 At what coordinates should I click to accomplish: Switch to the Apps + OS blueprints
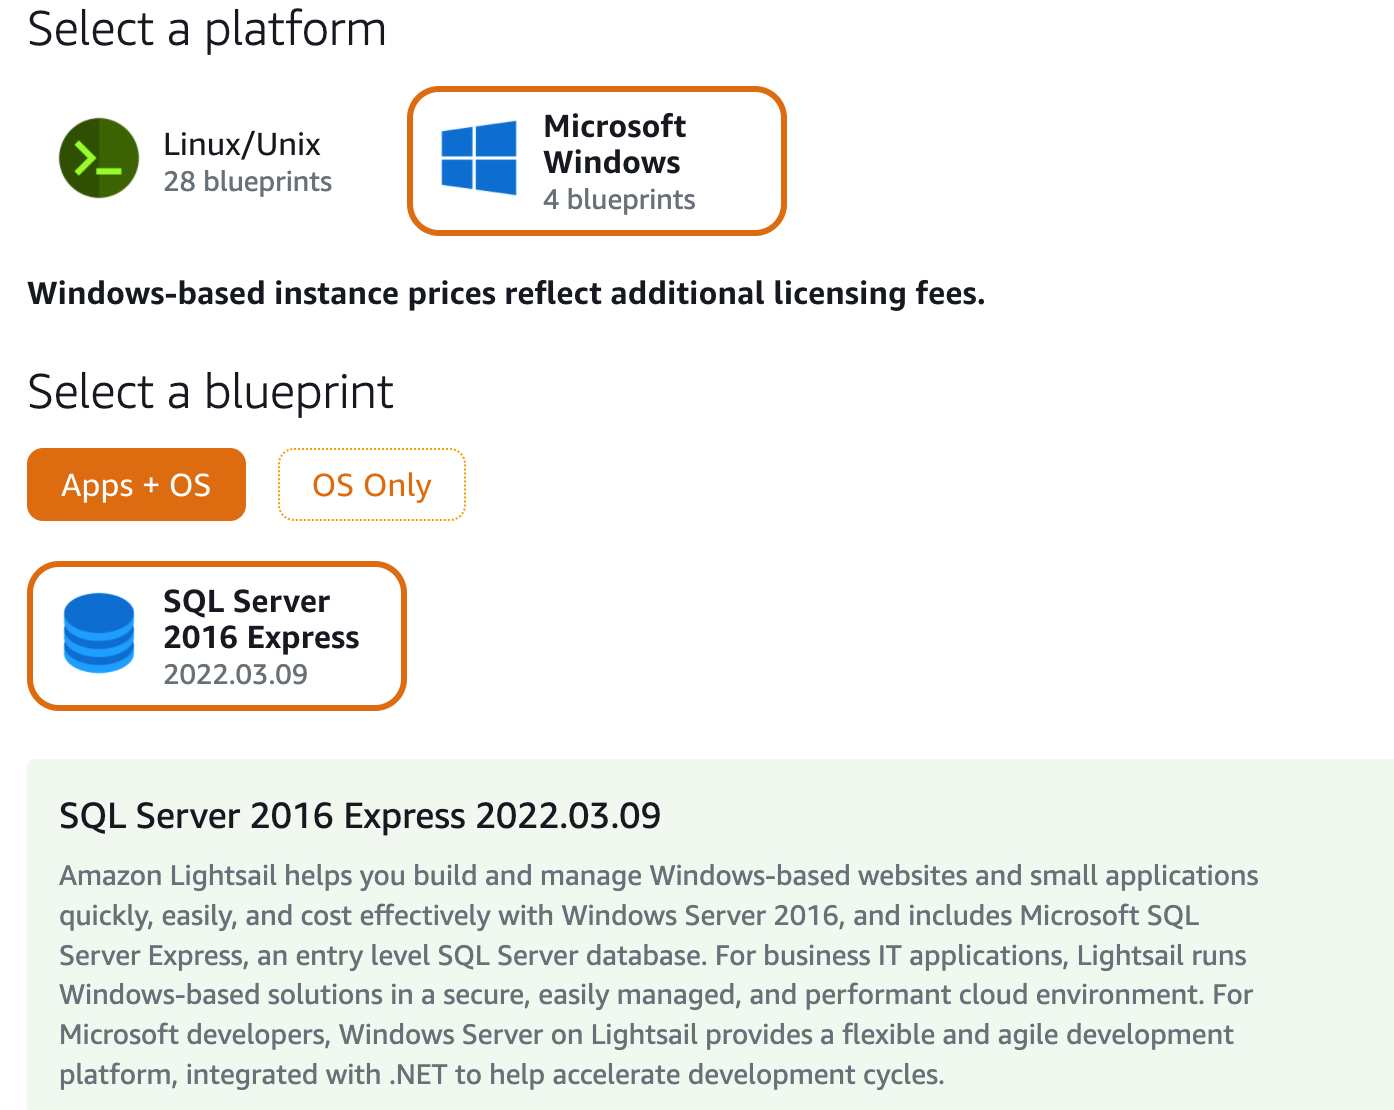click(x=136, y=485)
